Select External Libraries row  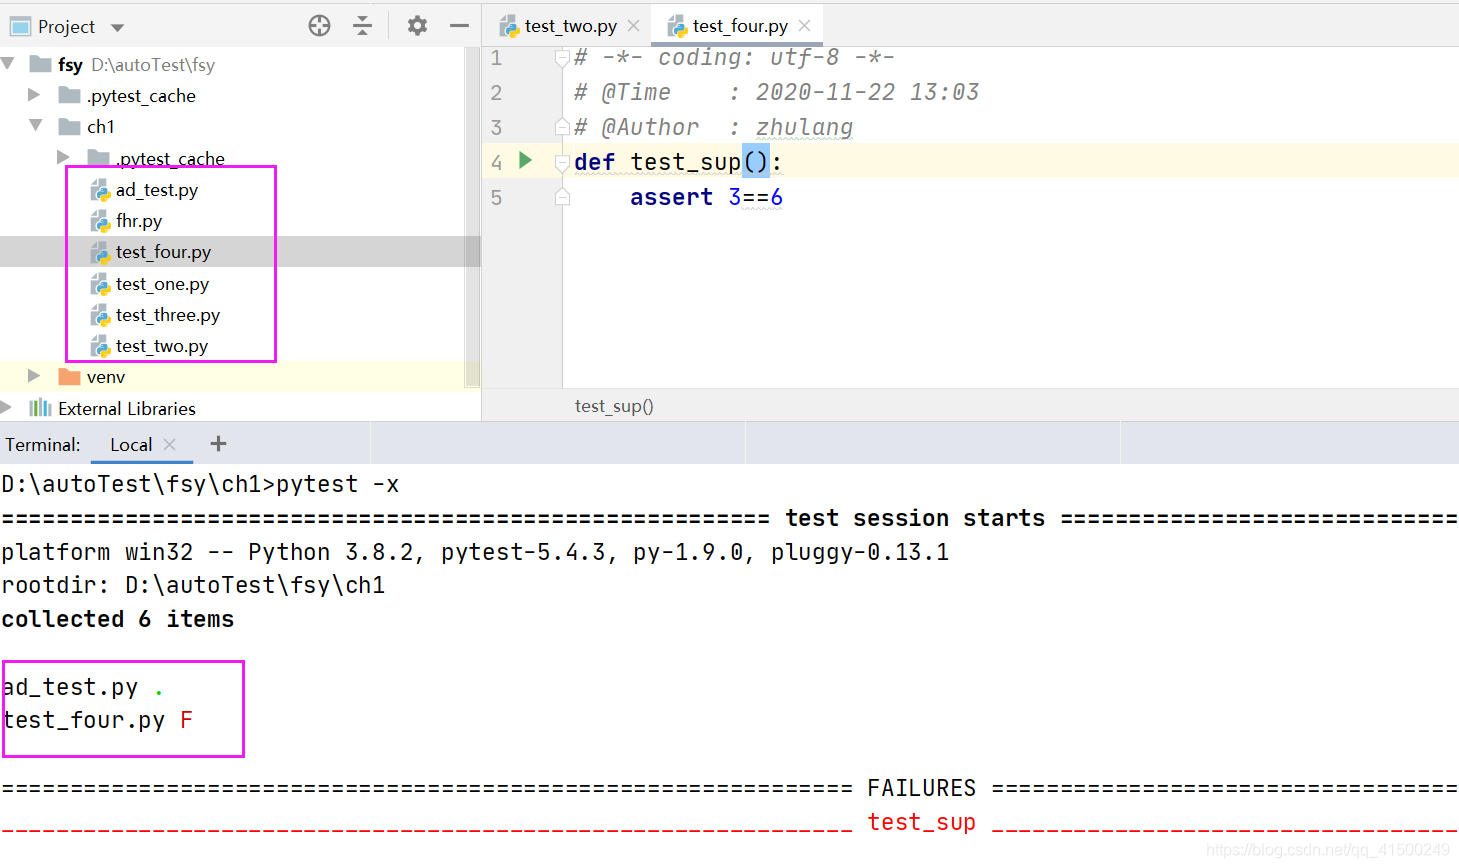click(127, 408)
